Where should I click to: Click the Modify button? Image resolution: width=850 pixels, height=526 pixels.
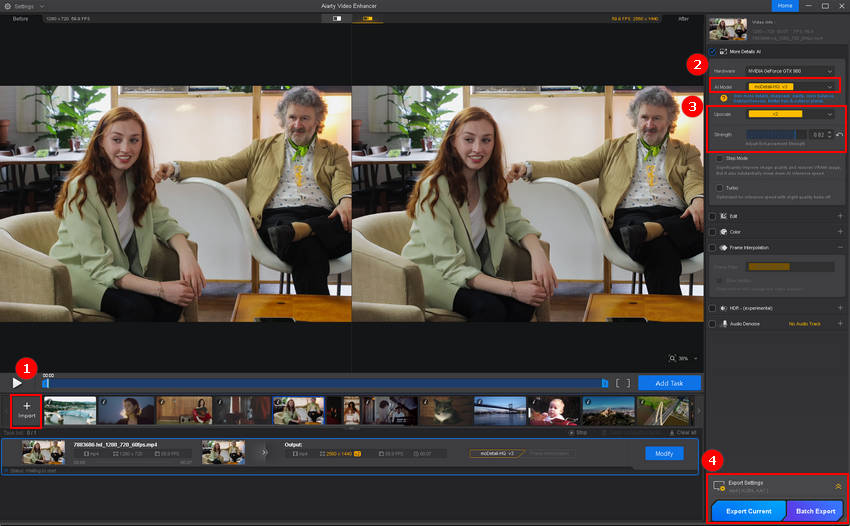664,453
